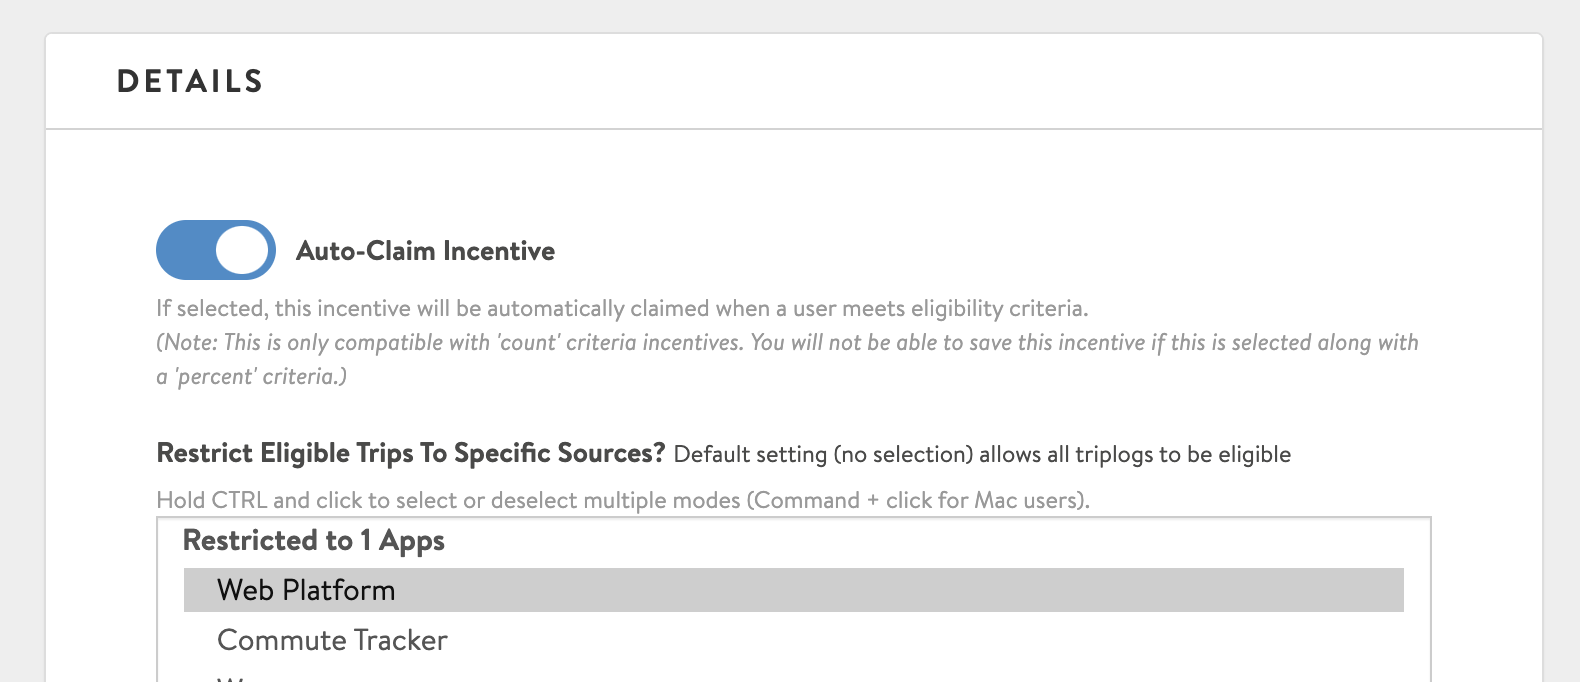
Task: Click empty area right of "Restricted to 1 Apps"
Action: 900,541
